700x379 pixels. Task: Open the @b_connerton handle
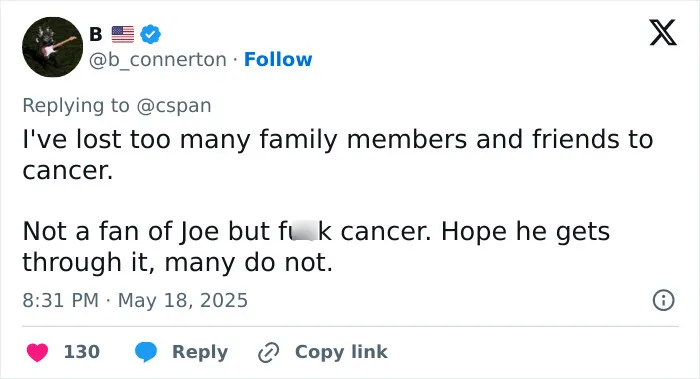[158, 60]
